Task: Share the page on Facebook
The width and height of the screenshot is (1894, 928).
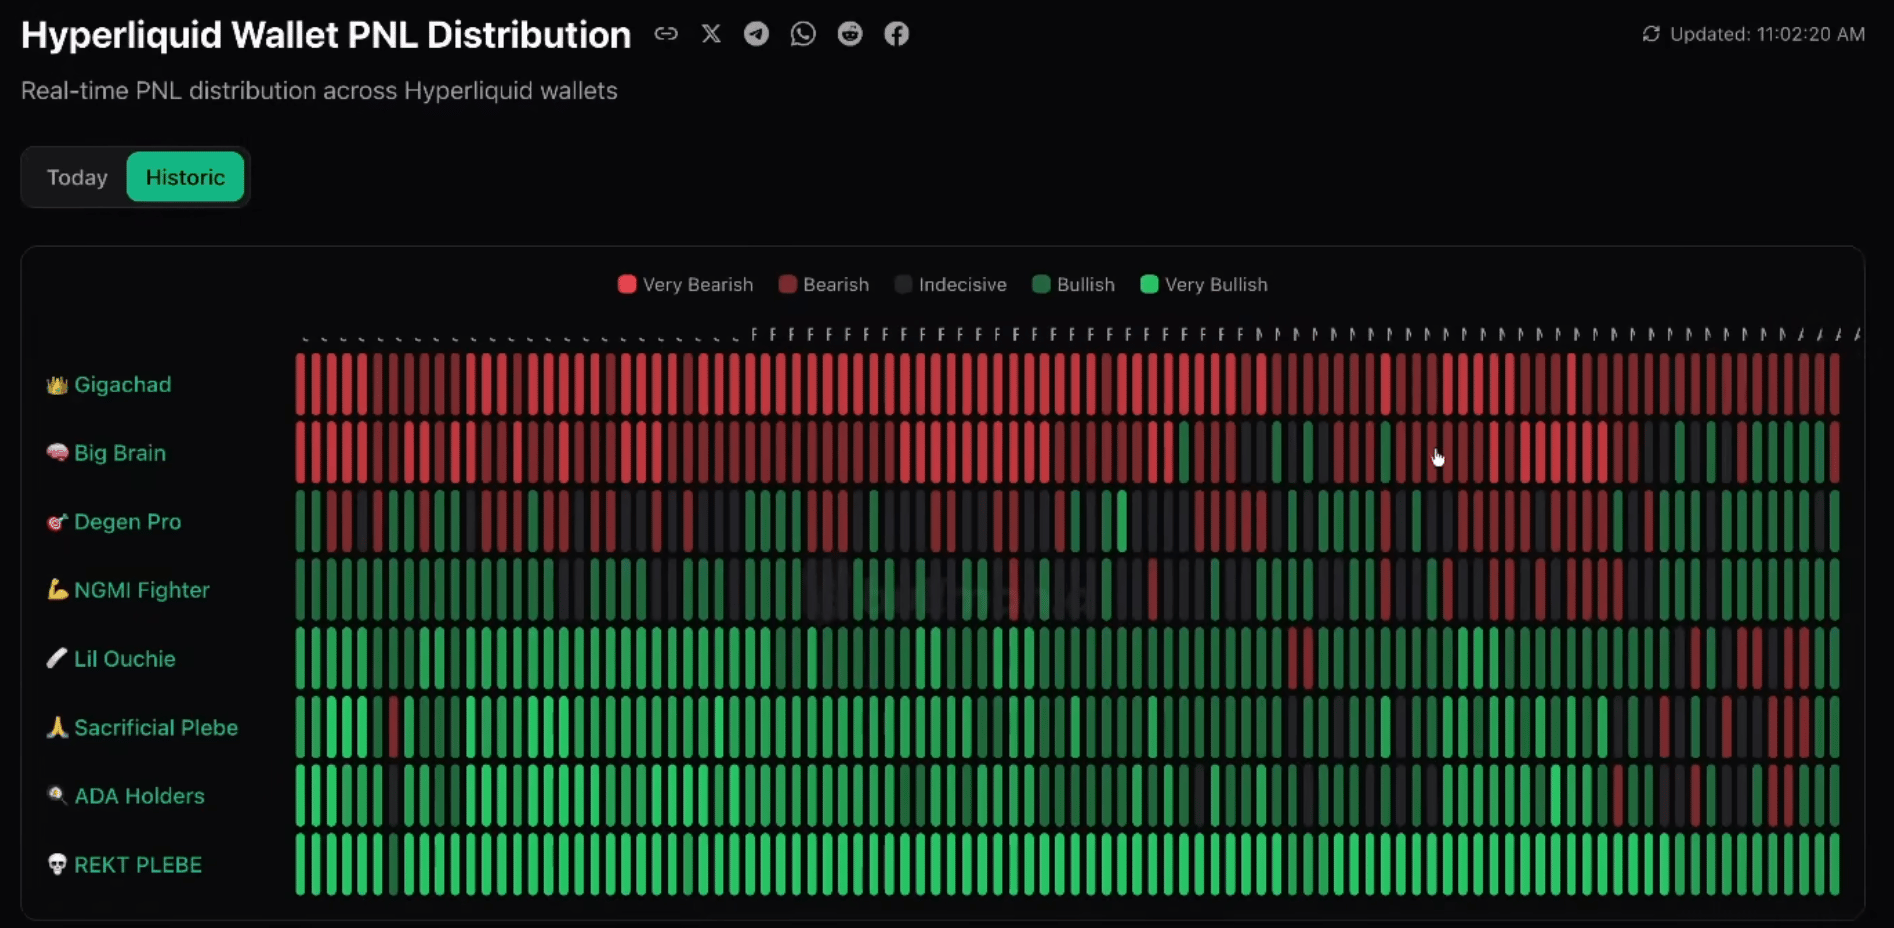Action: 897,34
